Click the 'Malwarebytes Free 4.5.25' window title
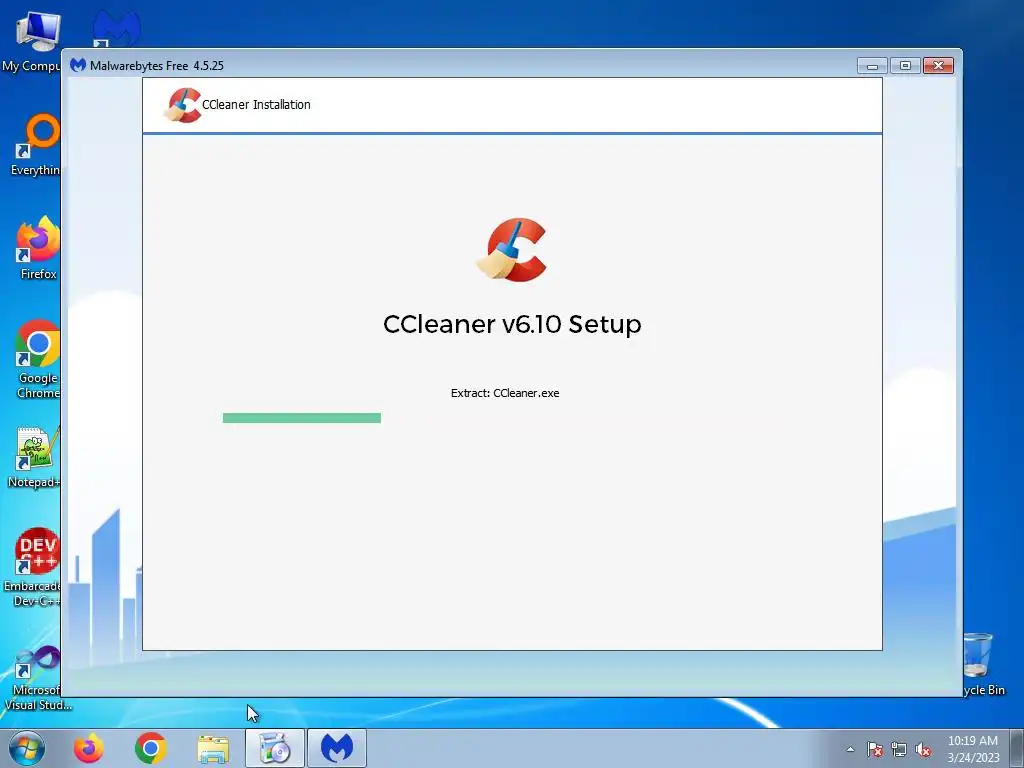 click(x=157, y=65)
